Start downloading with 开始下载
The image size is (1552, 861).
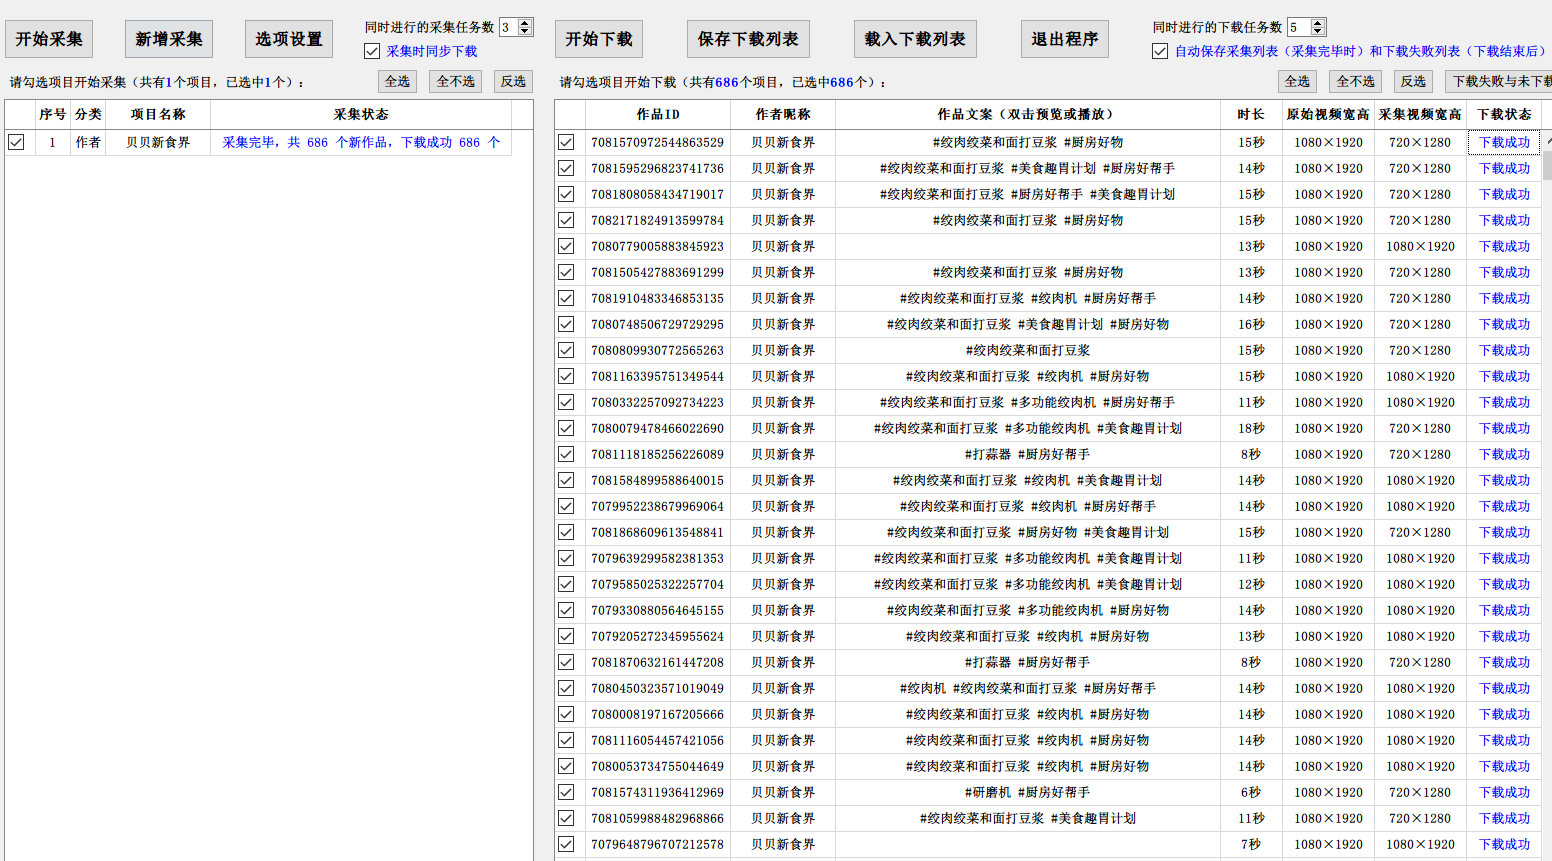tap(598, 39)
